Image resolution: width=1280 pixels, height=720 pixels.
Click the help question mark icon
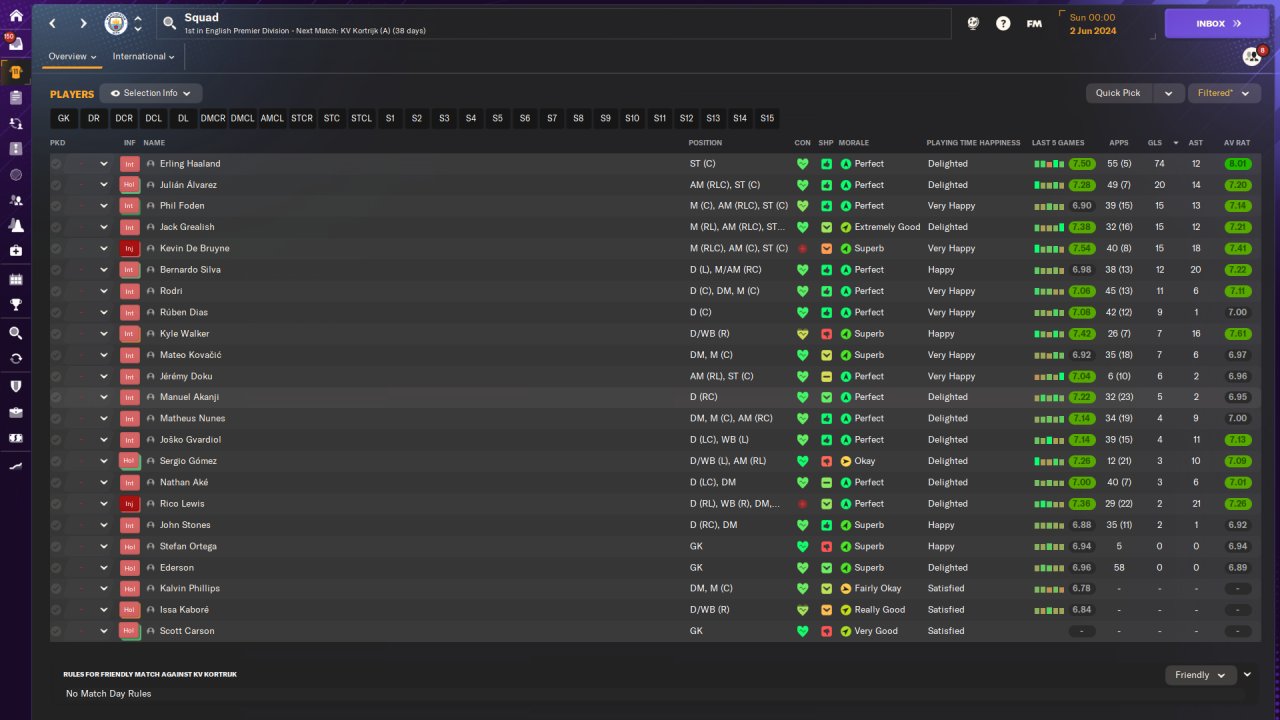(x=1003, y=23)
